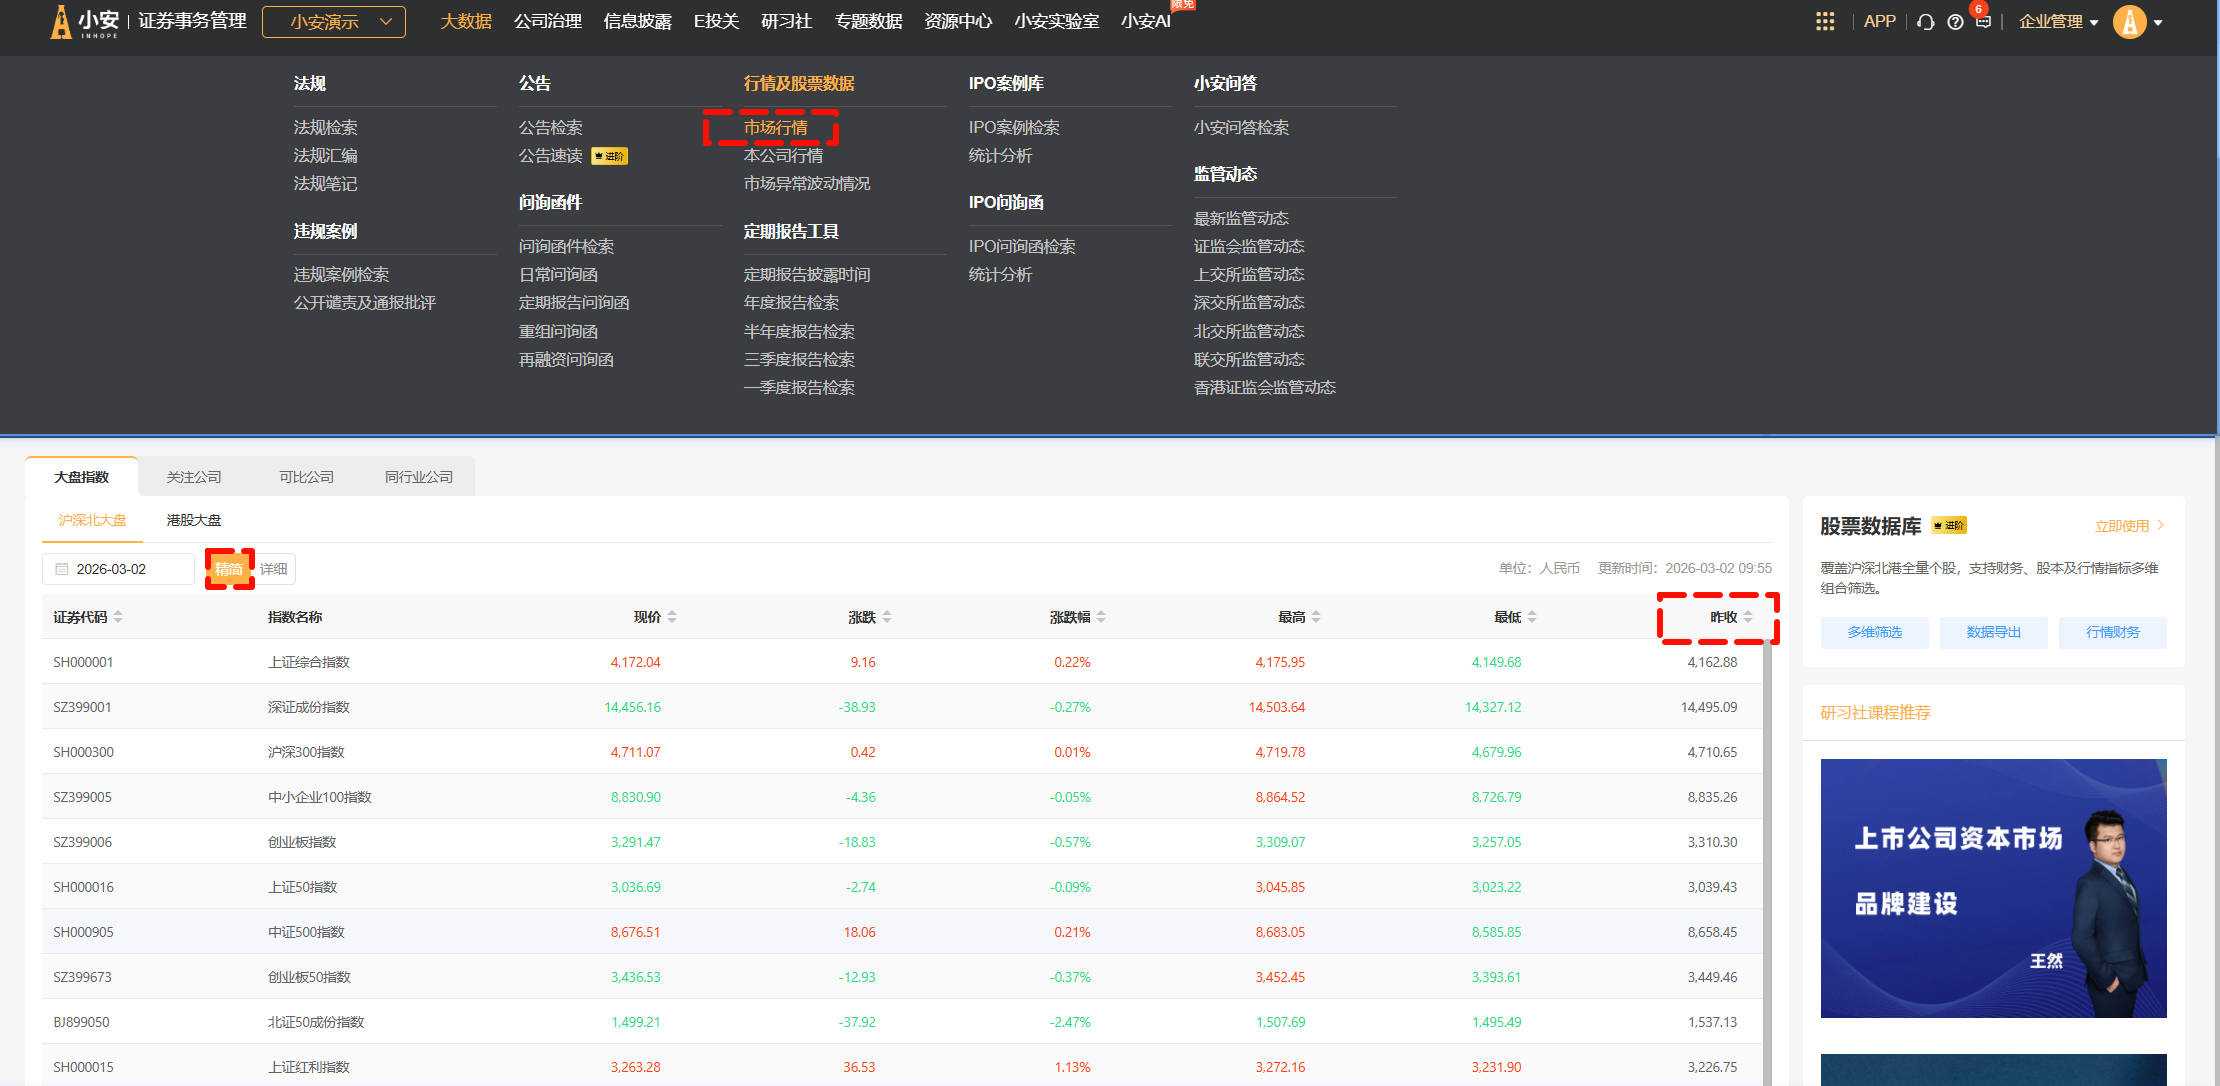The width and height of the screenshot is (2220, 1086).
Task: Switch to 详细 view mode
Action: tap(274, 569)
